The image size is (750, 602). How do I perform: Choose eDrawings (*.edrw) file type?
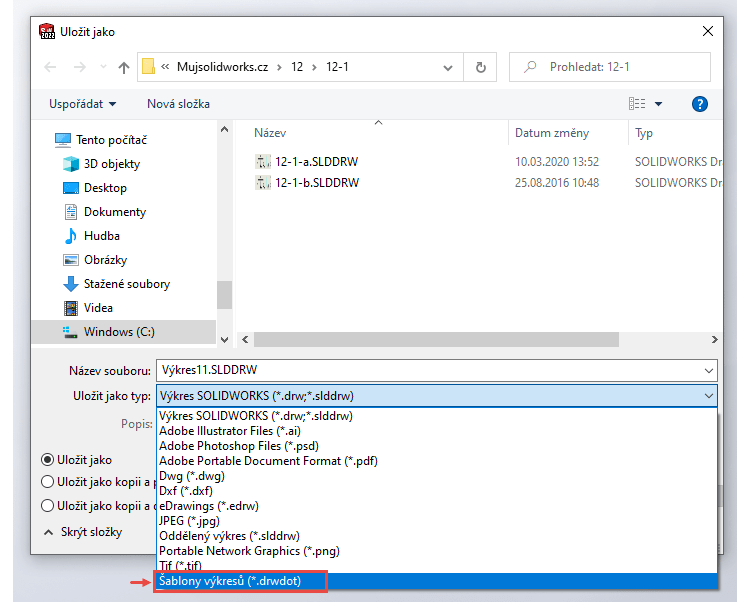coord(437,506)
